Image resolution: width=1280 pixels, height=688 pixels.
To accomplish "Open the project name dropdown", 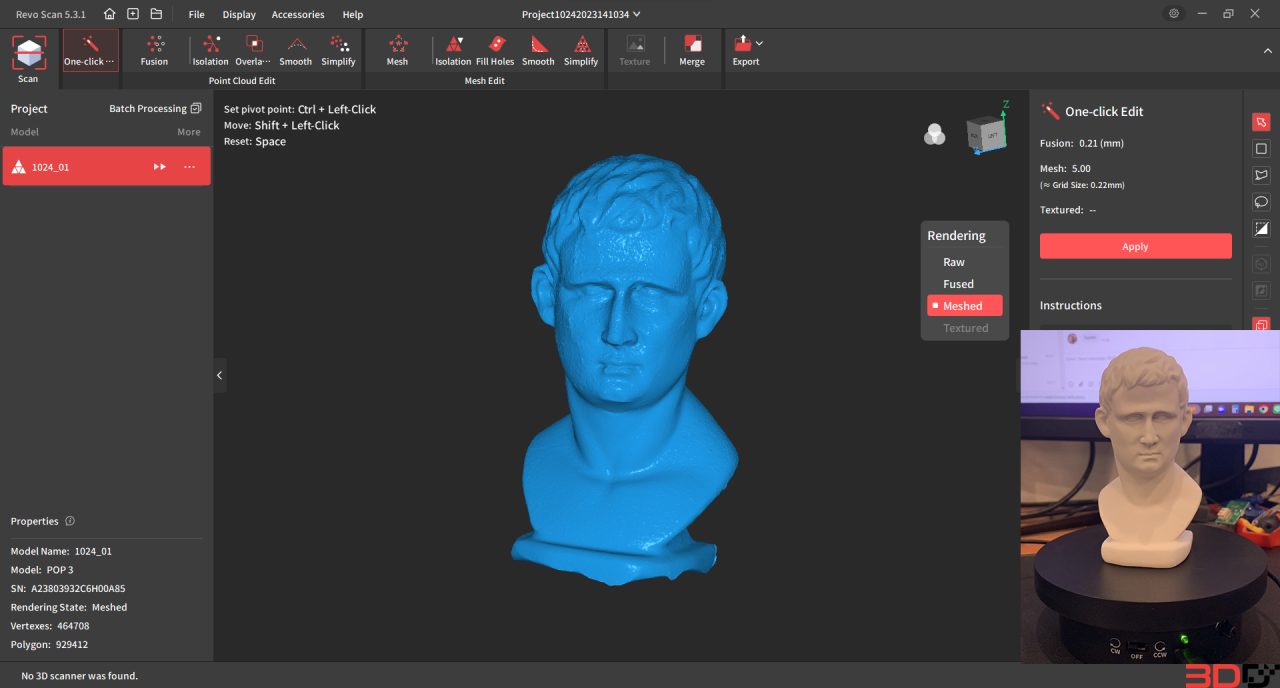I will coord(638,14).
